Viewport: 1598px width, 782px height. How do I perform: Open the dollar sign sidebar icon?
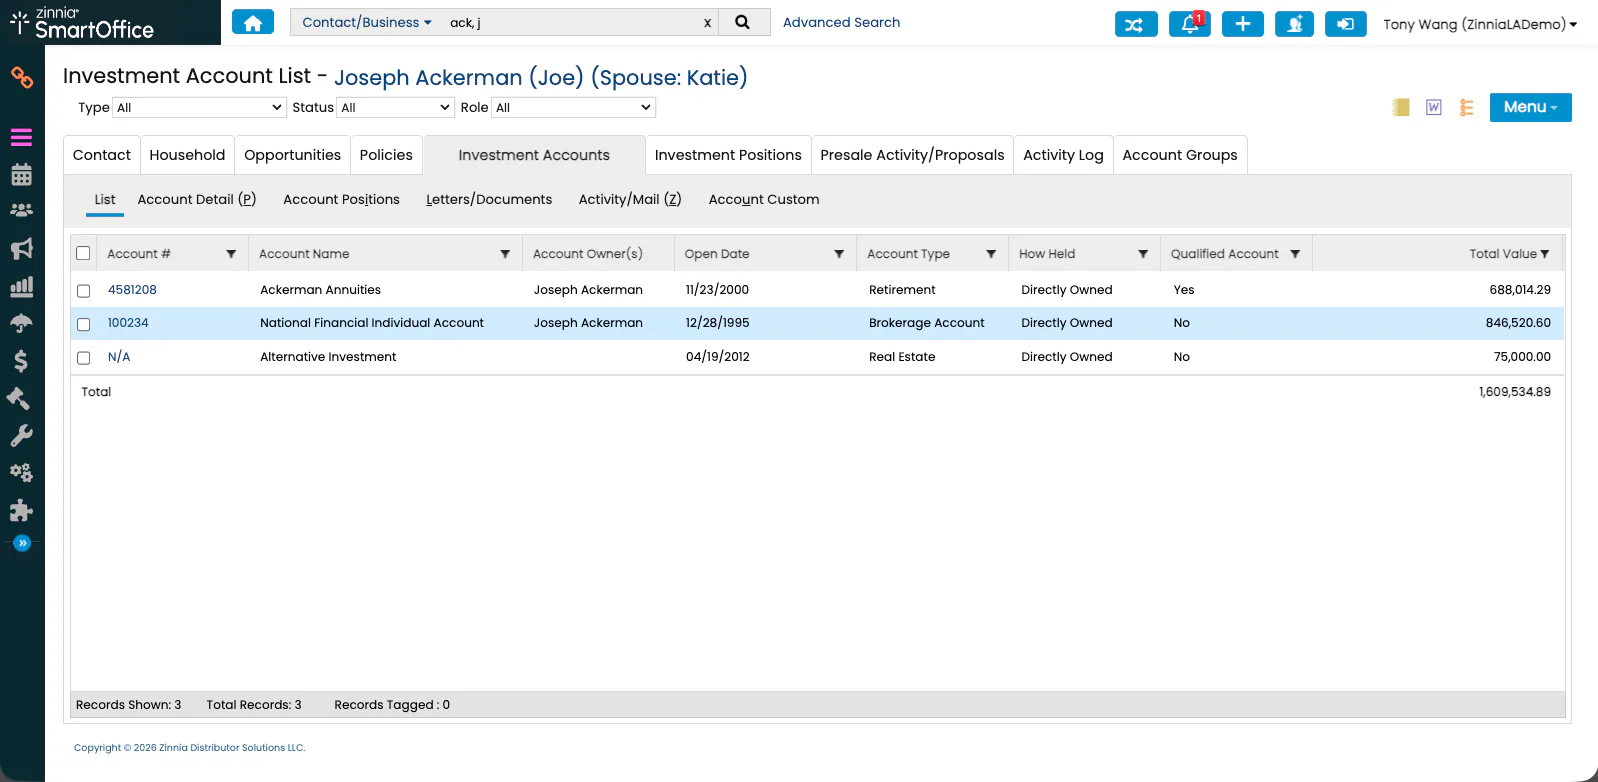click(21, 361)
